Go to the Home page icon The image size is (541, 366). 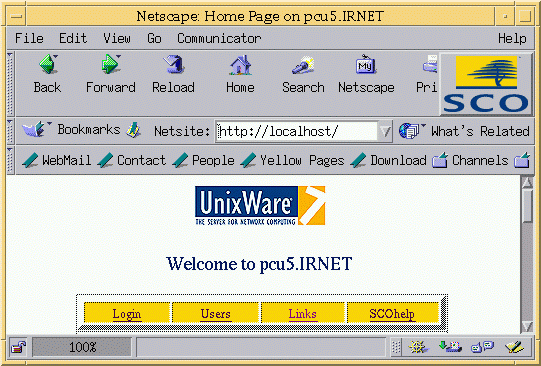pos(240,65)
